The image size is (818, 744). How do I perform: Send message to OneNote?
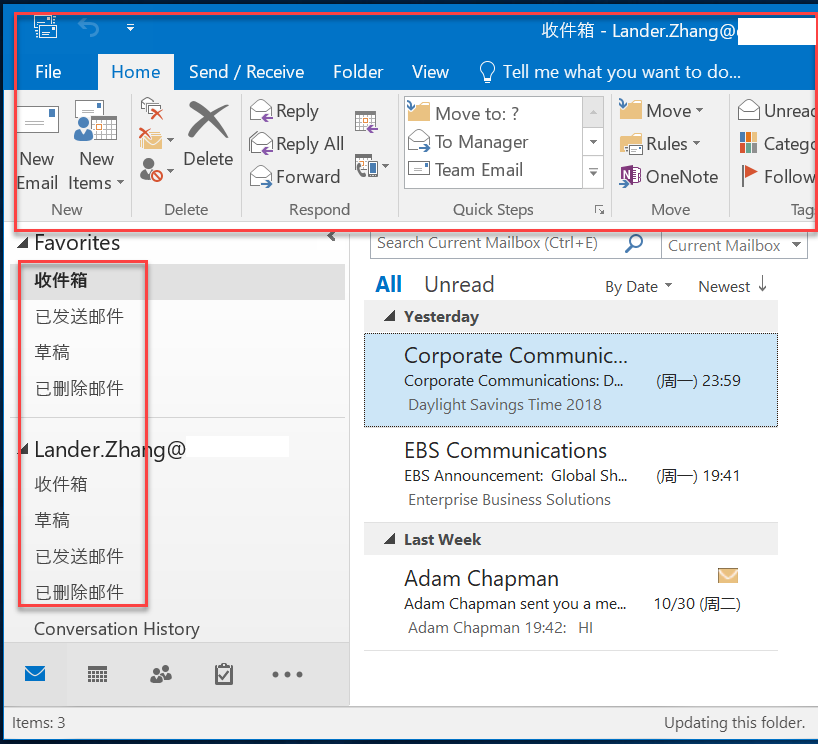click(x=669, y=177)
